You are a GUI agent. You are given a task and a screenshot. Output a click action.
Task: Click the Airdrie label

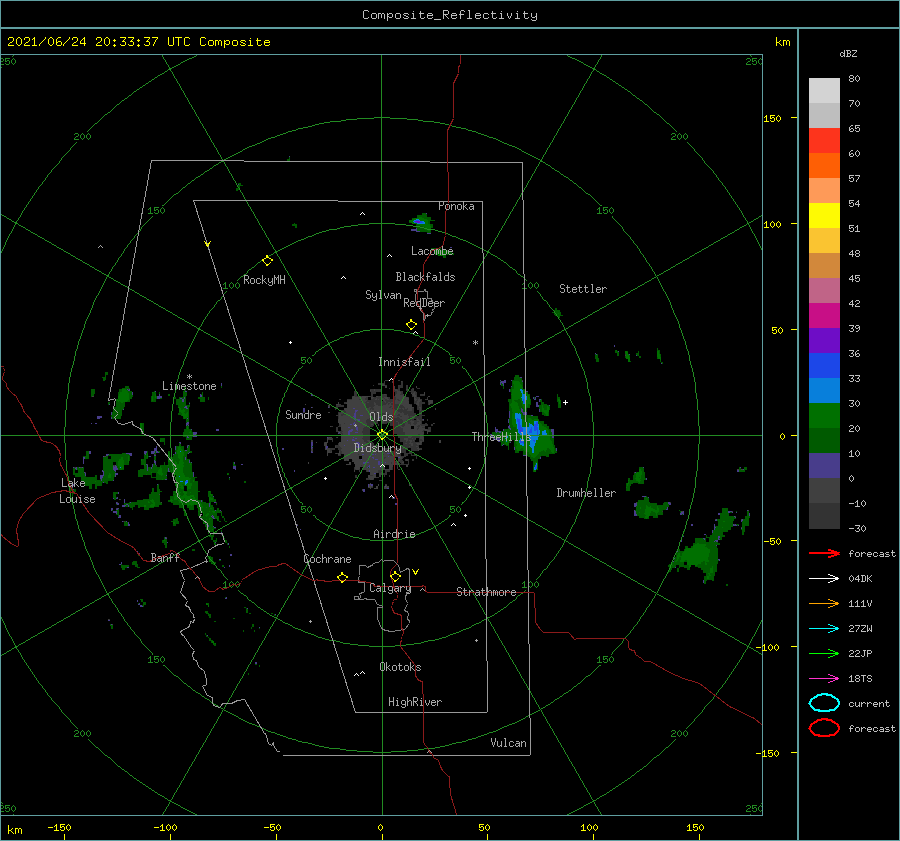point(394,534)
